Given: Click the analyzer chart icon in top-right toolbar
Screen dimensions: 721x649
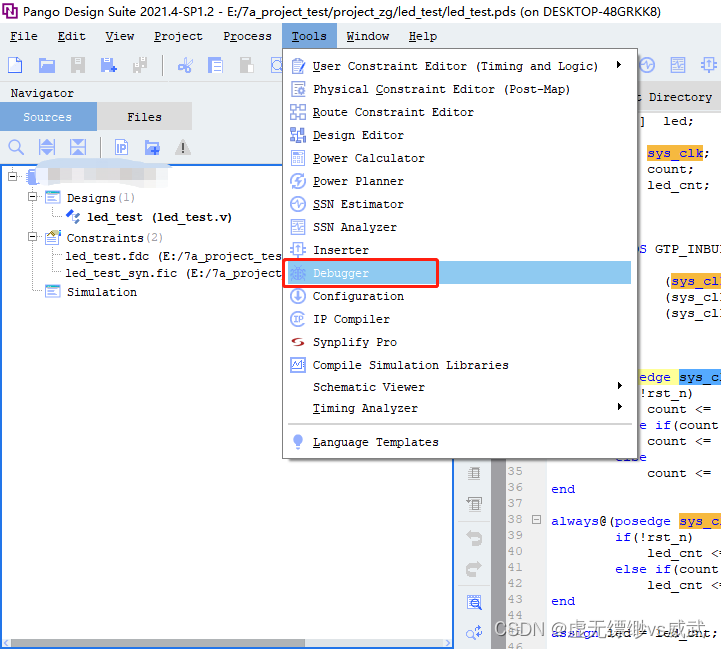Looking at the screenshot, I should coord(678,65).
